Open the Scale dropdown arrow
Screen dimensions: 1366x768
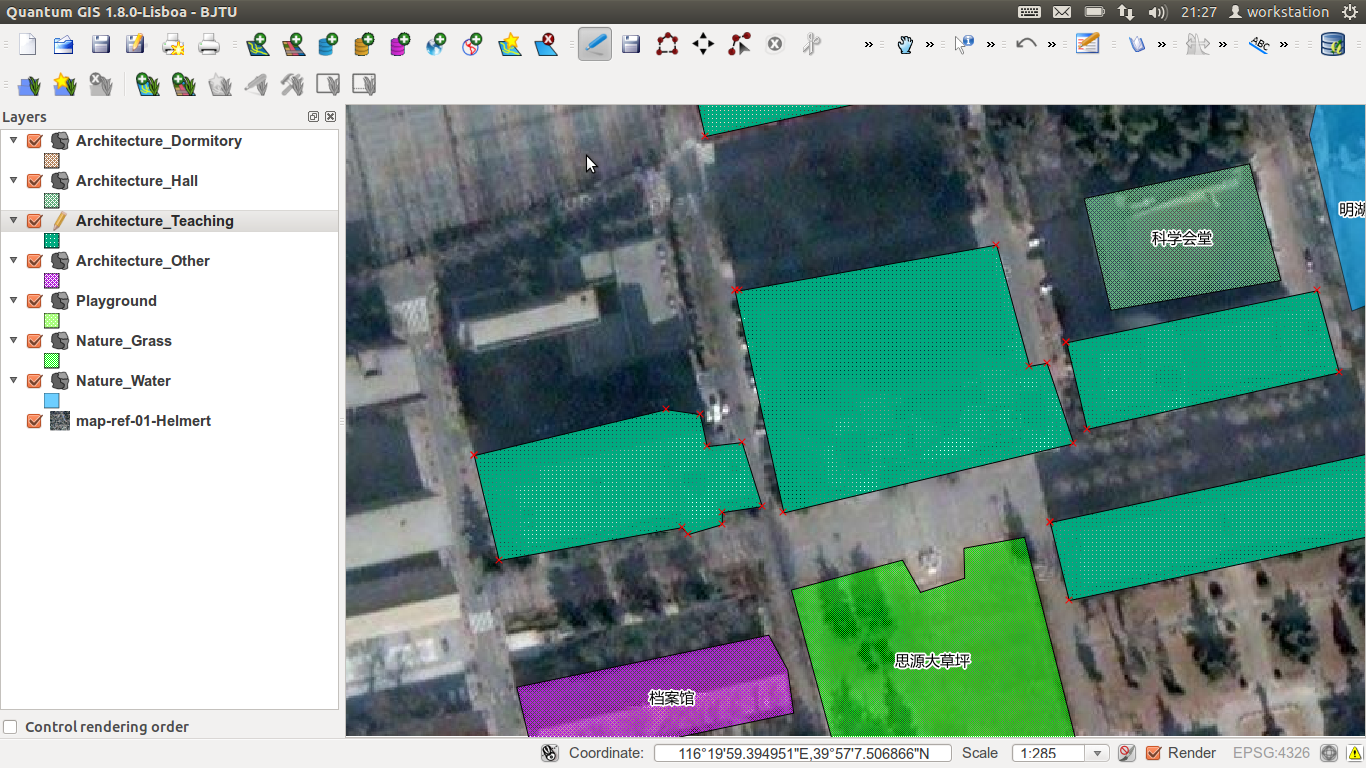pyautogui.click(x=1098, y=754)
